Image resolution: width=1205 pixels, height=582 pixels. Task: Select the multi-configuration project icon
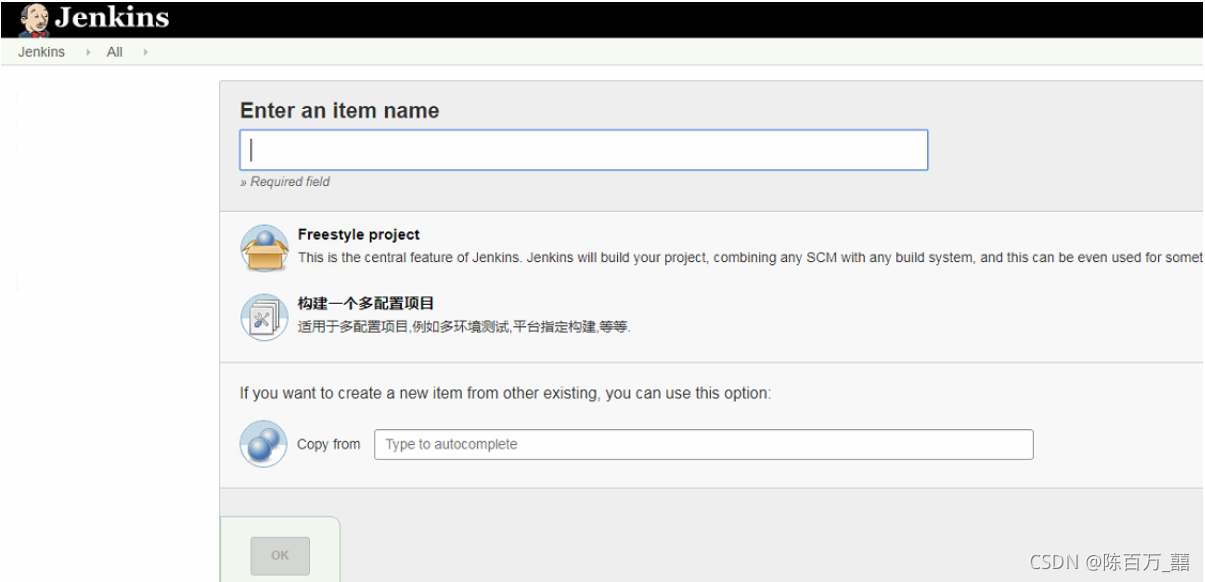coord(264,316)
